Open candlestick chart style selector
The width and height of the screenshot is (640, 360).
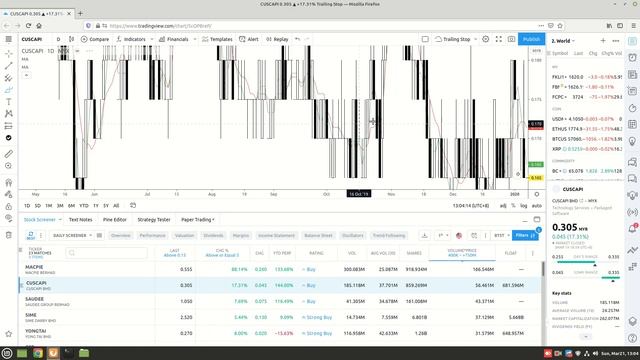coord(71,39)
